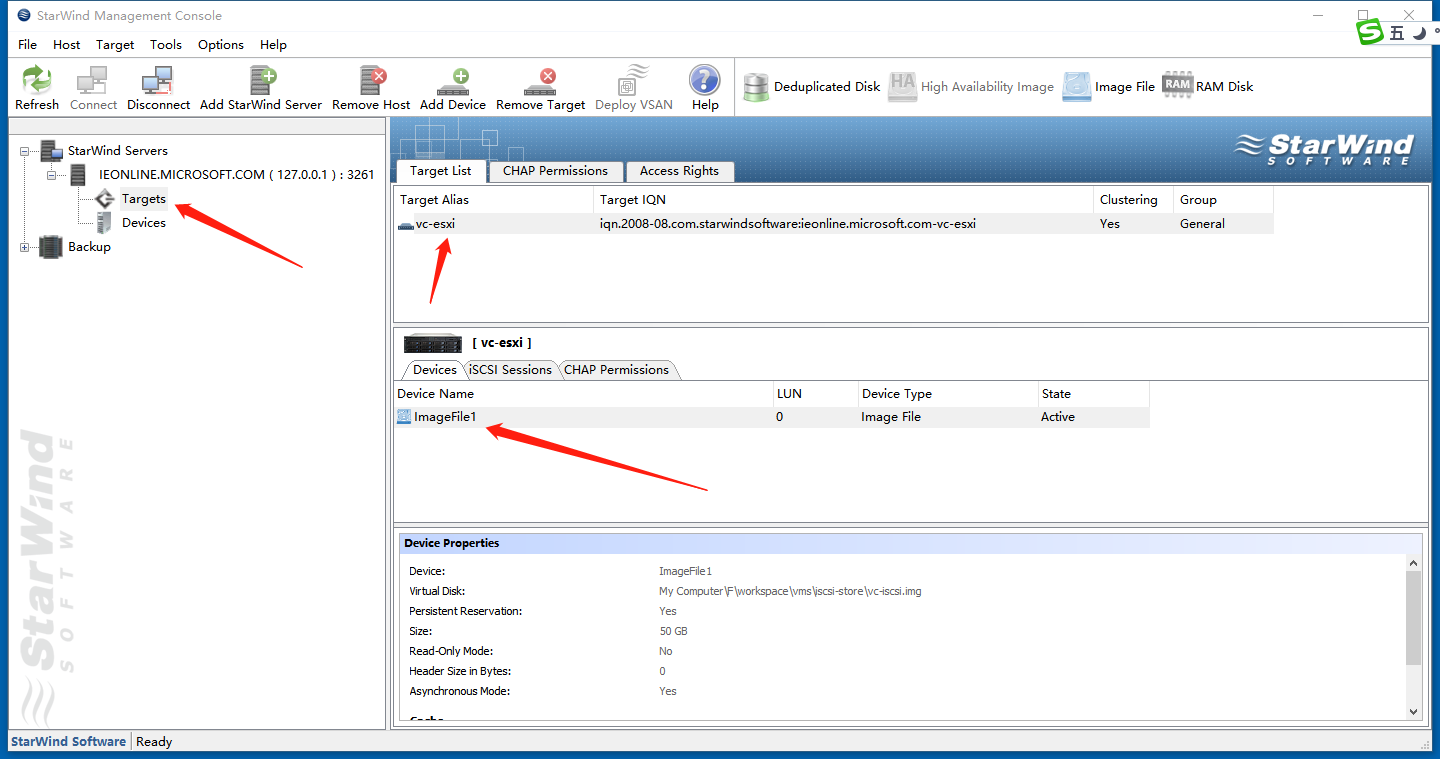
Task: Click the Group column header
Action: pos(1224,199)
